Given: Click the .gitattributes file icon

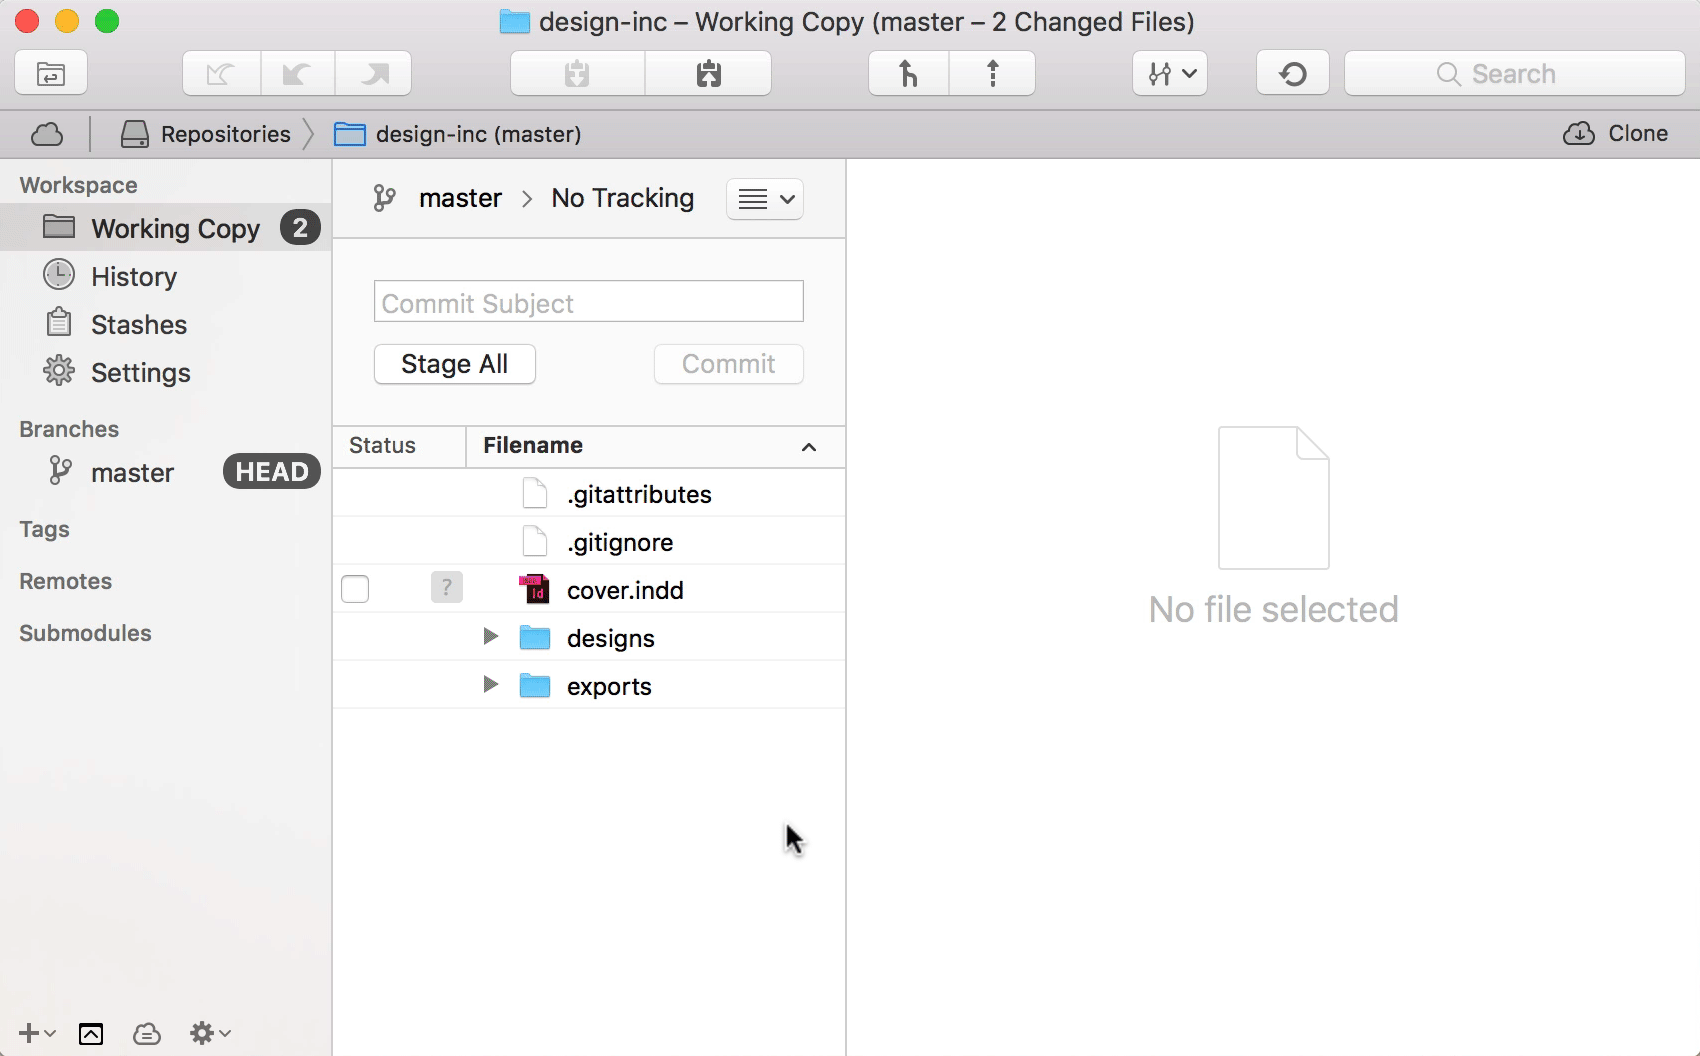Looking at the screenshot, I should coord(535,493).
